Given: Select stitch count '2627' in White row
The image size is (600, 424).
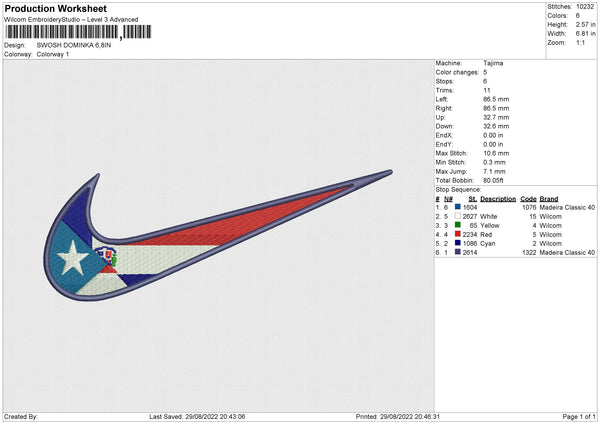Looking at the screenshot, I should pyautogui.click(x=470, y=217).
